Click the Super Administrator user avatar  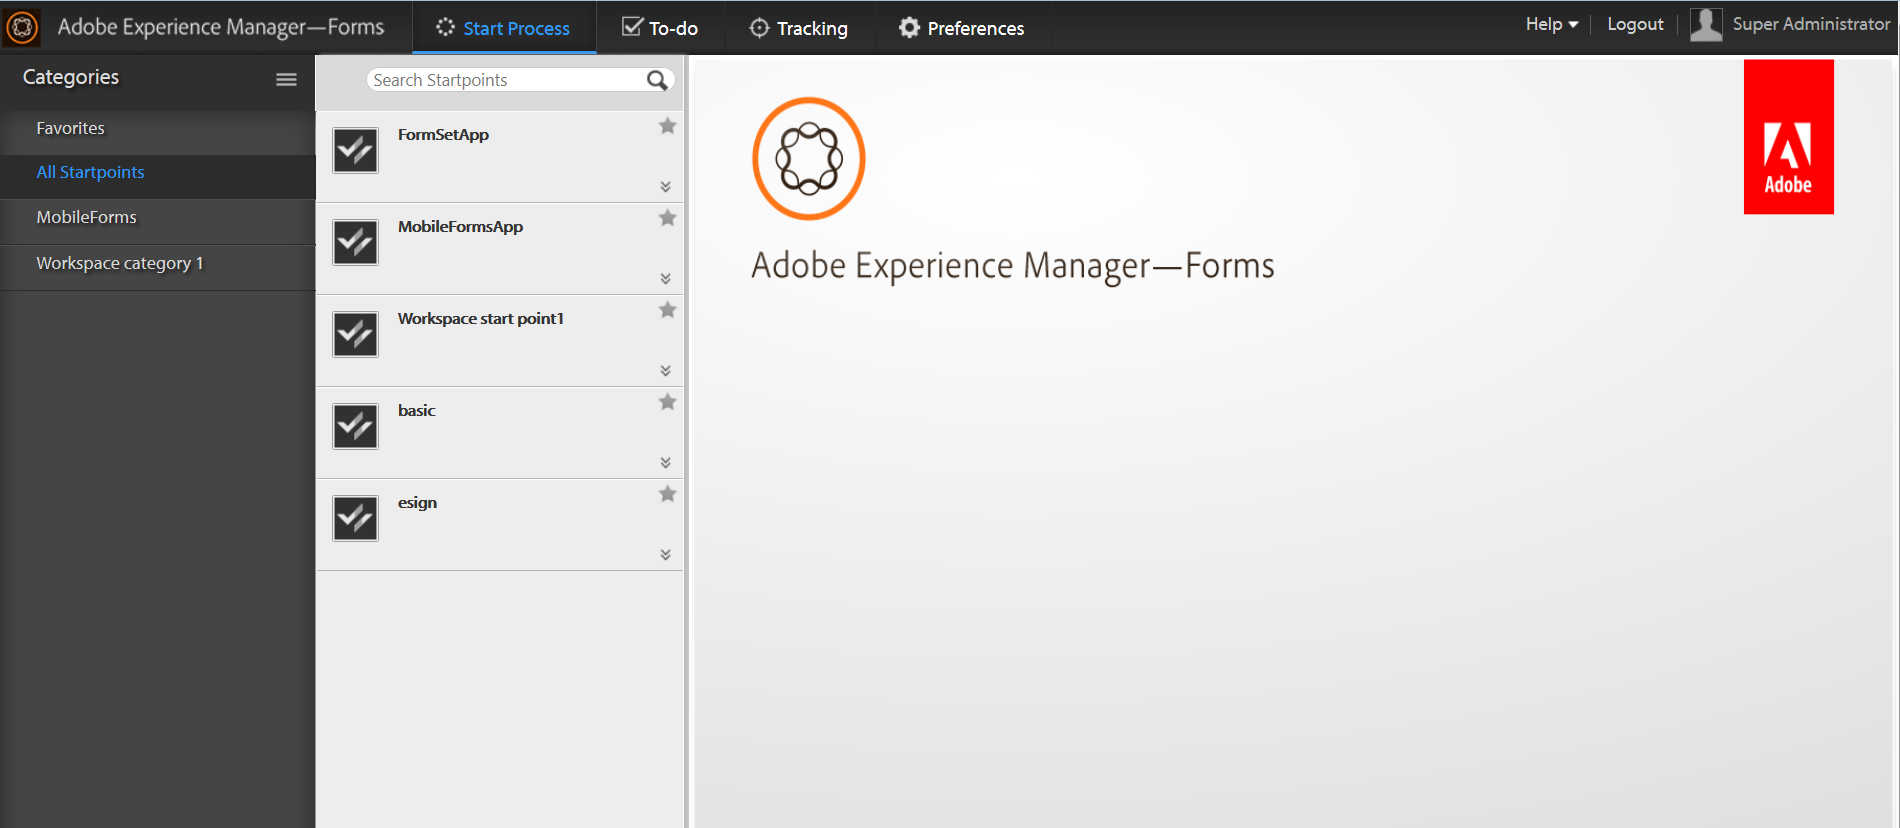pyautogui.click(x=1706, y=25)
